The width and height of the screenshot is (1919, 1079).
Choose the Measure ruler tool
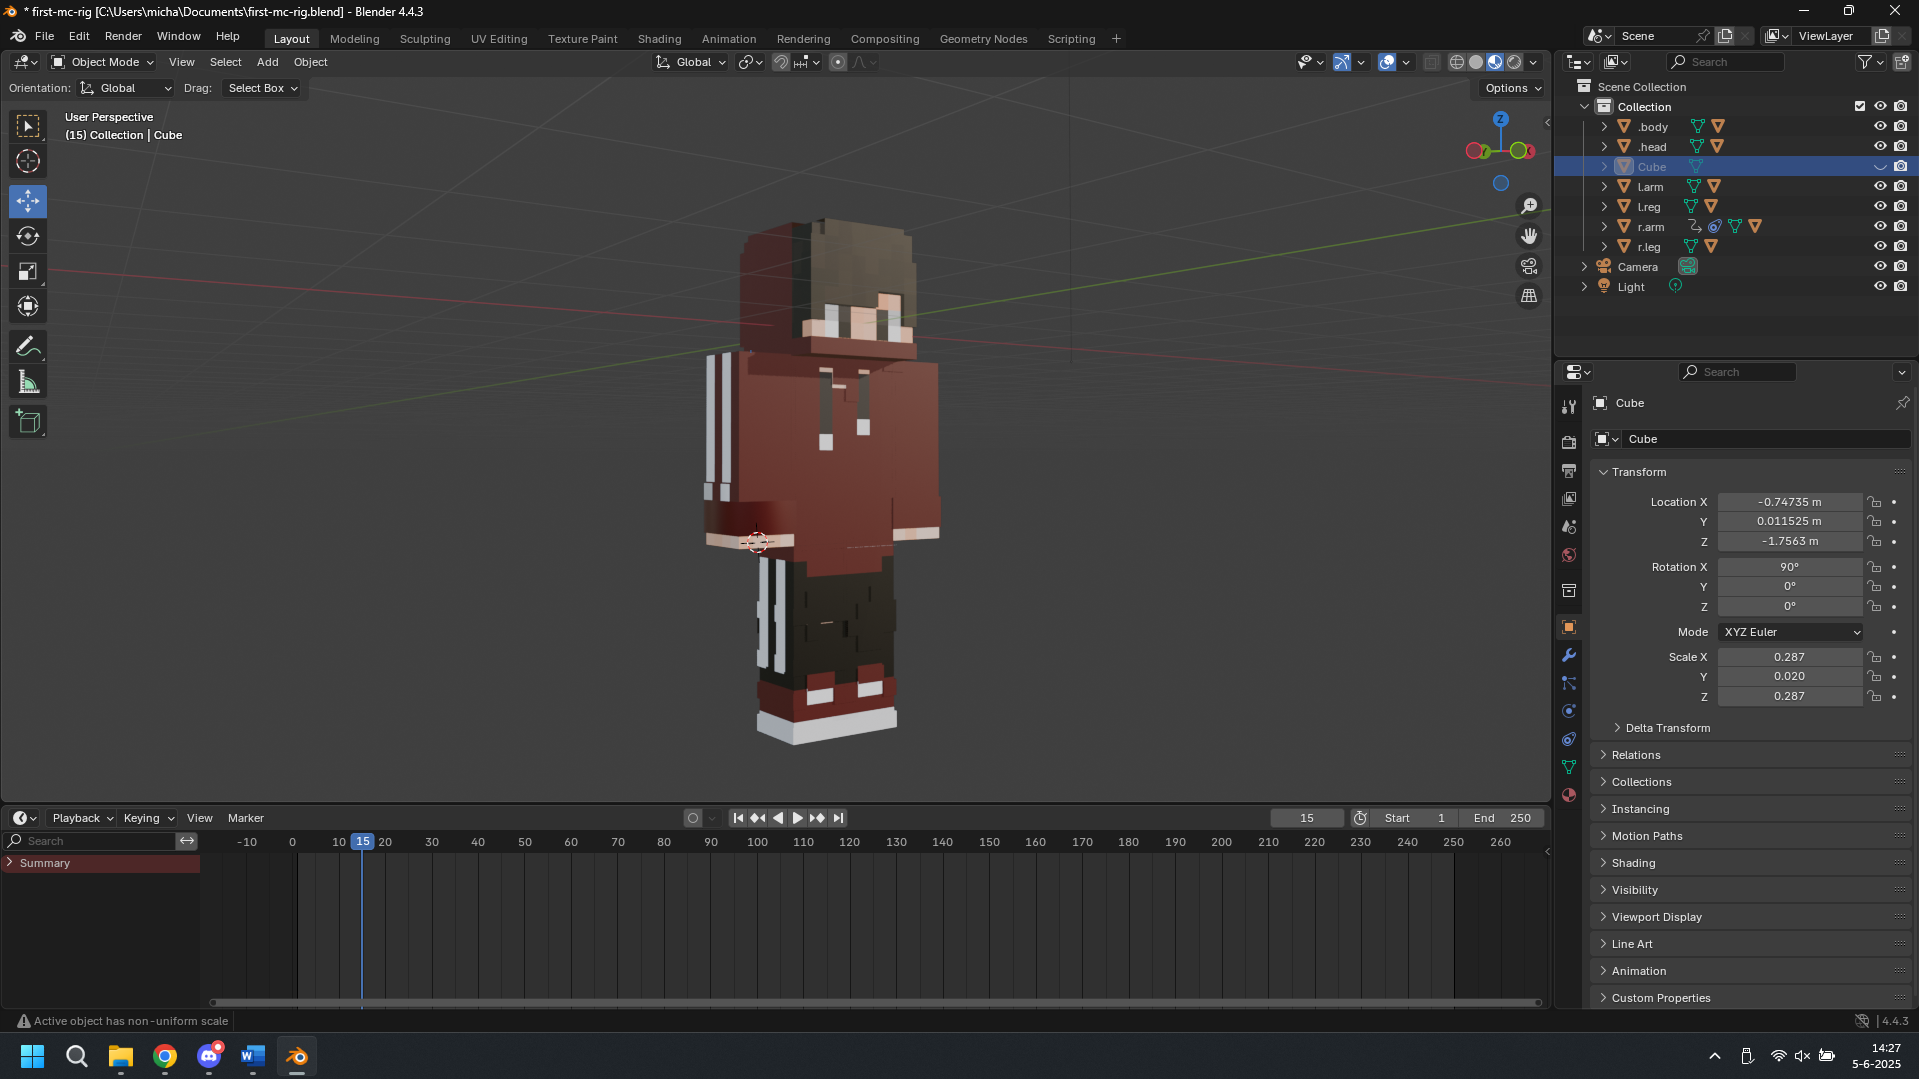click(28, 383)
